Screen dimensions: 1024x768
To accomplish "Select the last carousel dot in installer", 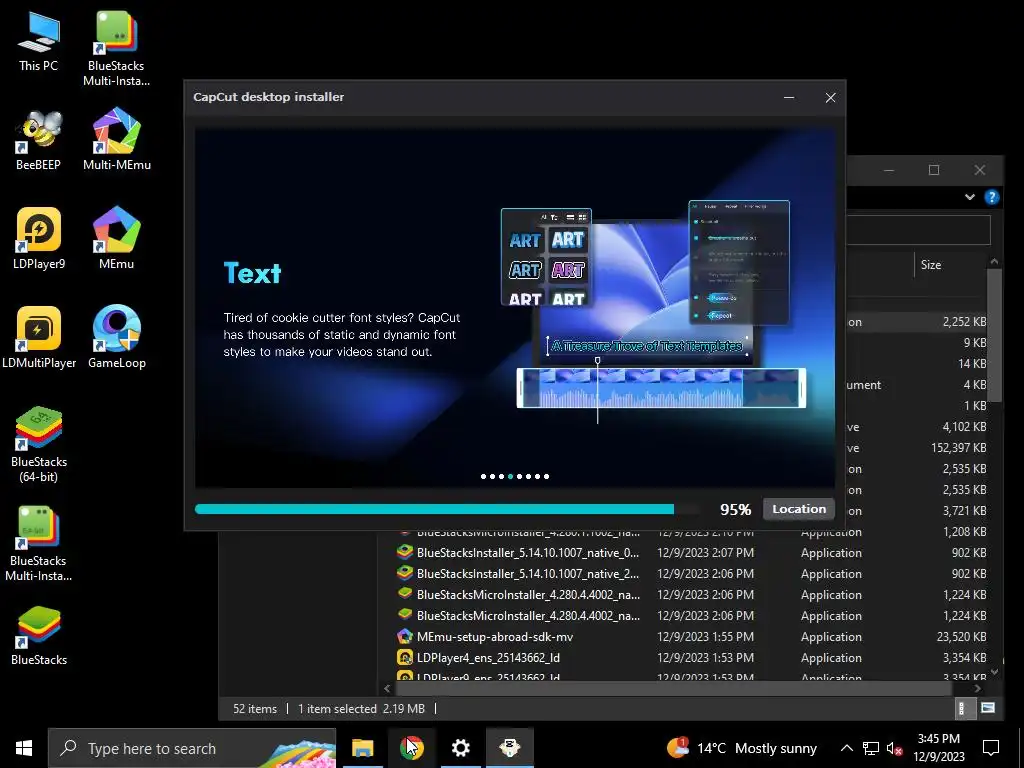I will (546, 476).
